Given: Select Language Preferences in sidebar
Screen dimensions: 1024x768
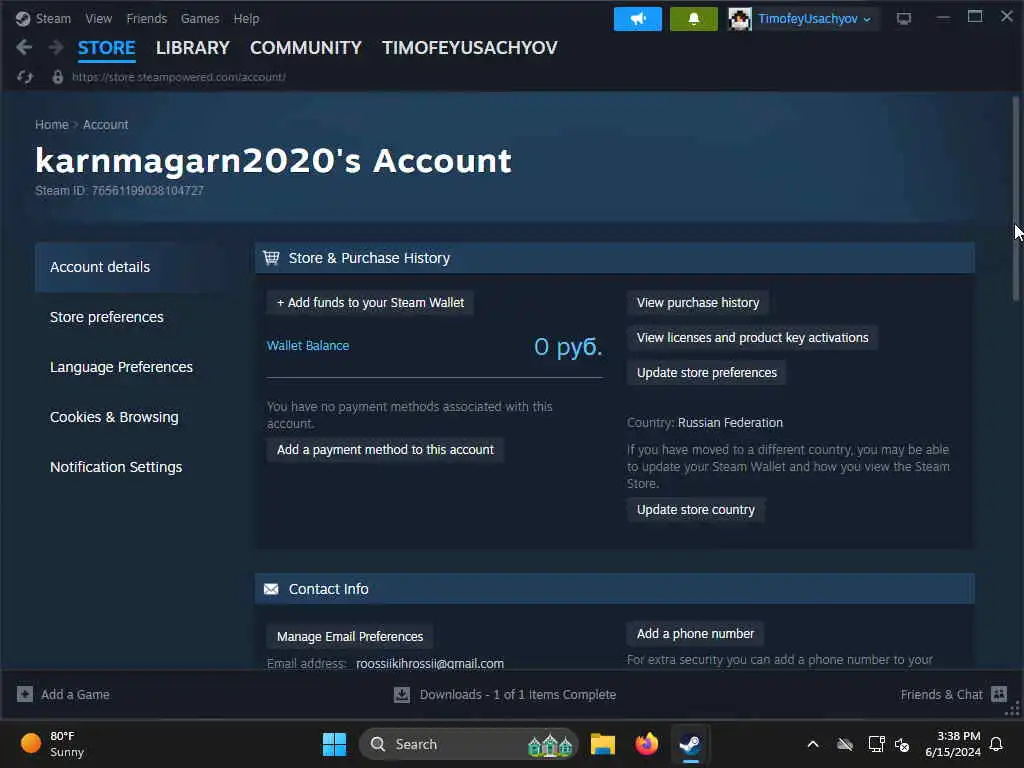Looking at the screenshot, I should pyautogui.click(x=121, y=367).
